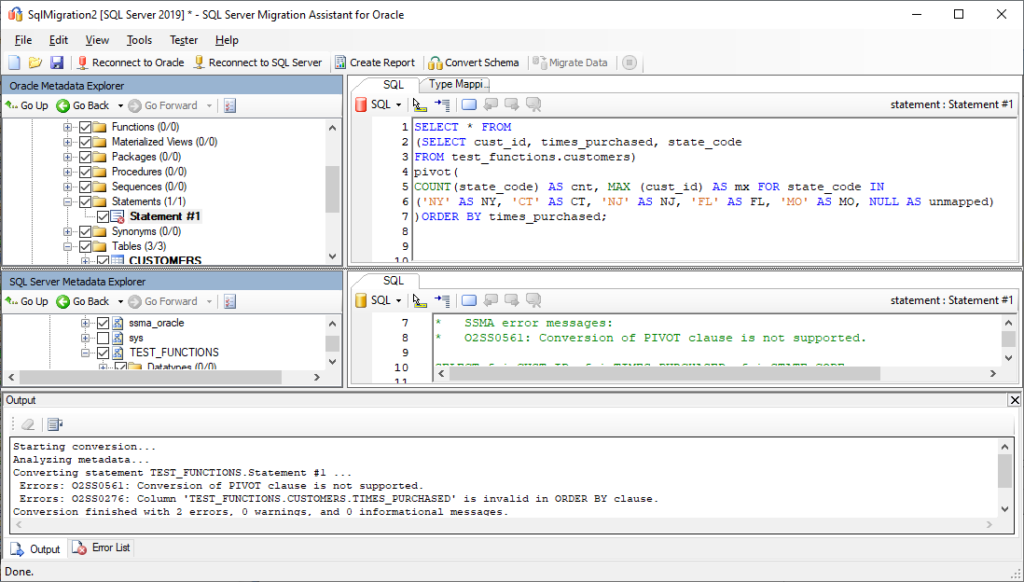The width and height of the screenshot is (1024, 582).
Task: Click the format SQL icon in SQL Server editor toolbar
Action: pyautogui.click(x=420, y=300)
